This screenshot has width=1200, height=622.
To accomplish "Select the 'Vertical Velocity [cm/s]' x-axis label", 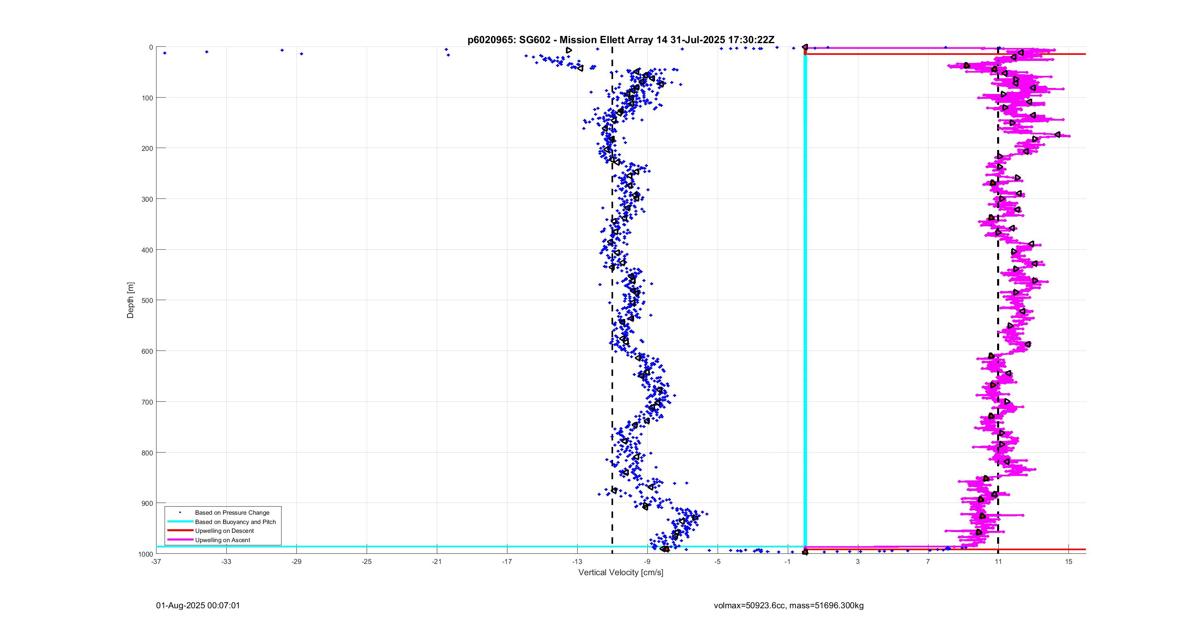I will pos(620,573).
